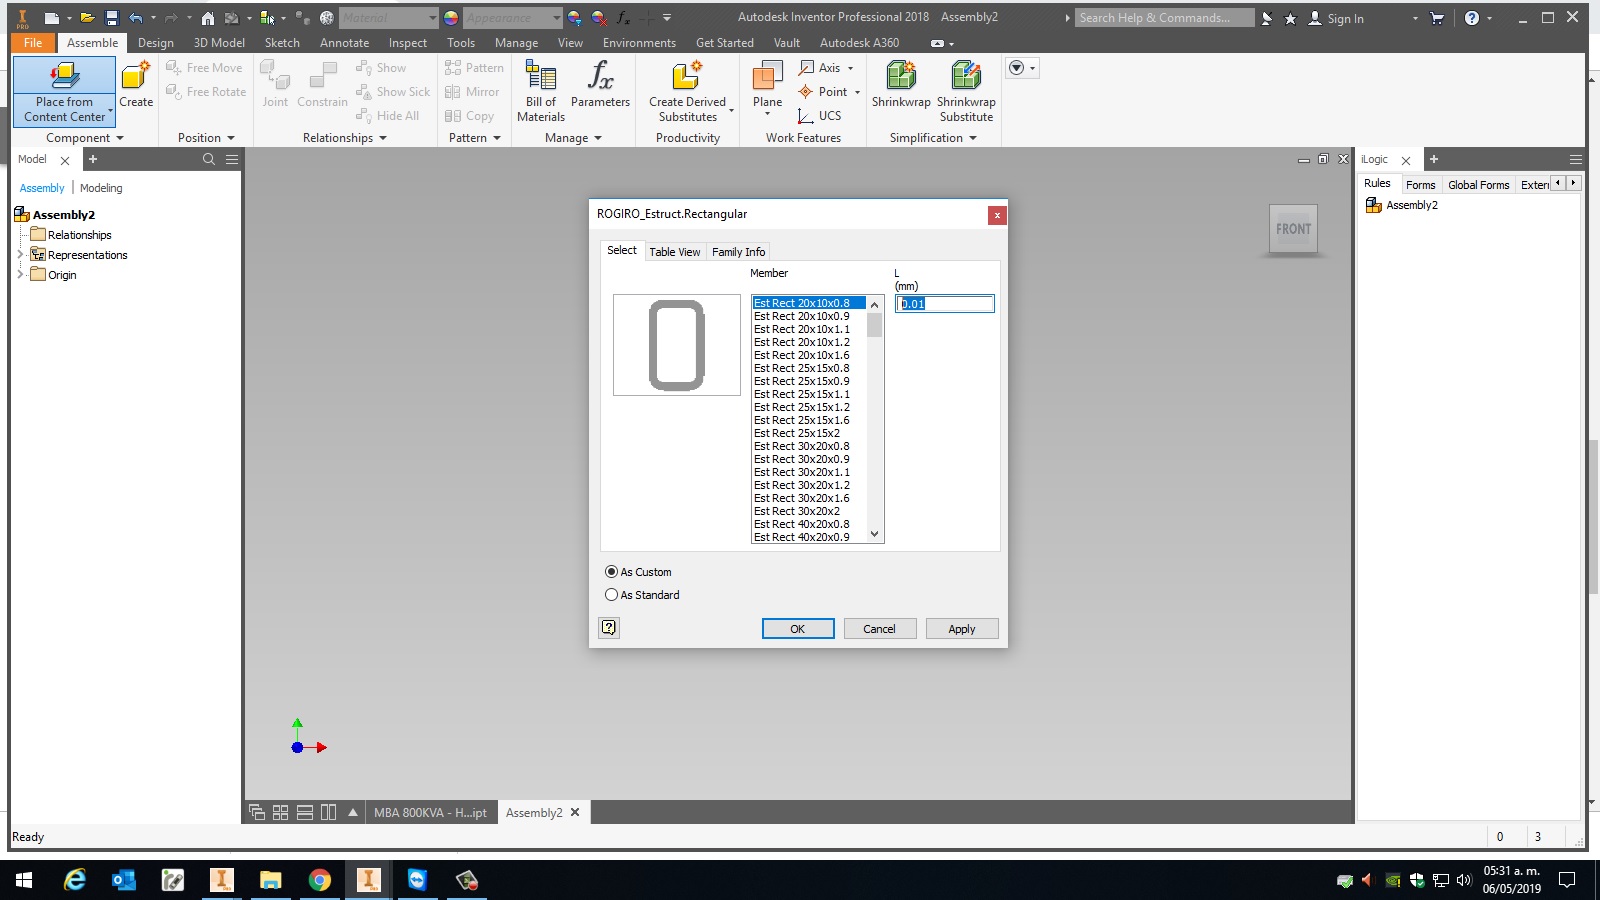
Task: Click Apply in the member dialog
Action: pyautogui.click(x=960, y=628)
